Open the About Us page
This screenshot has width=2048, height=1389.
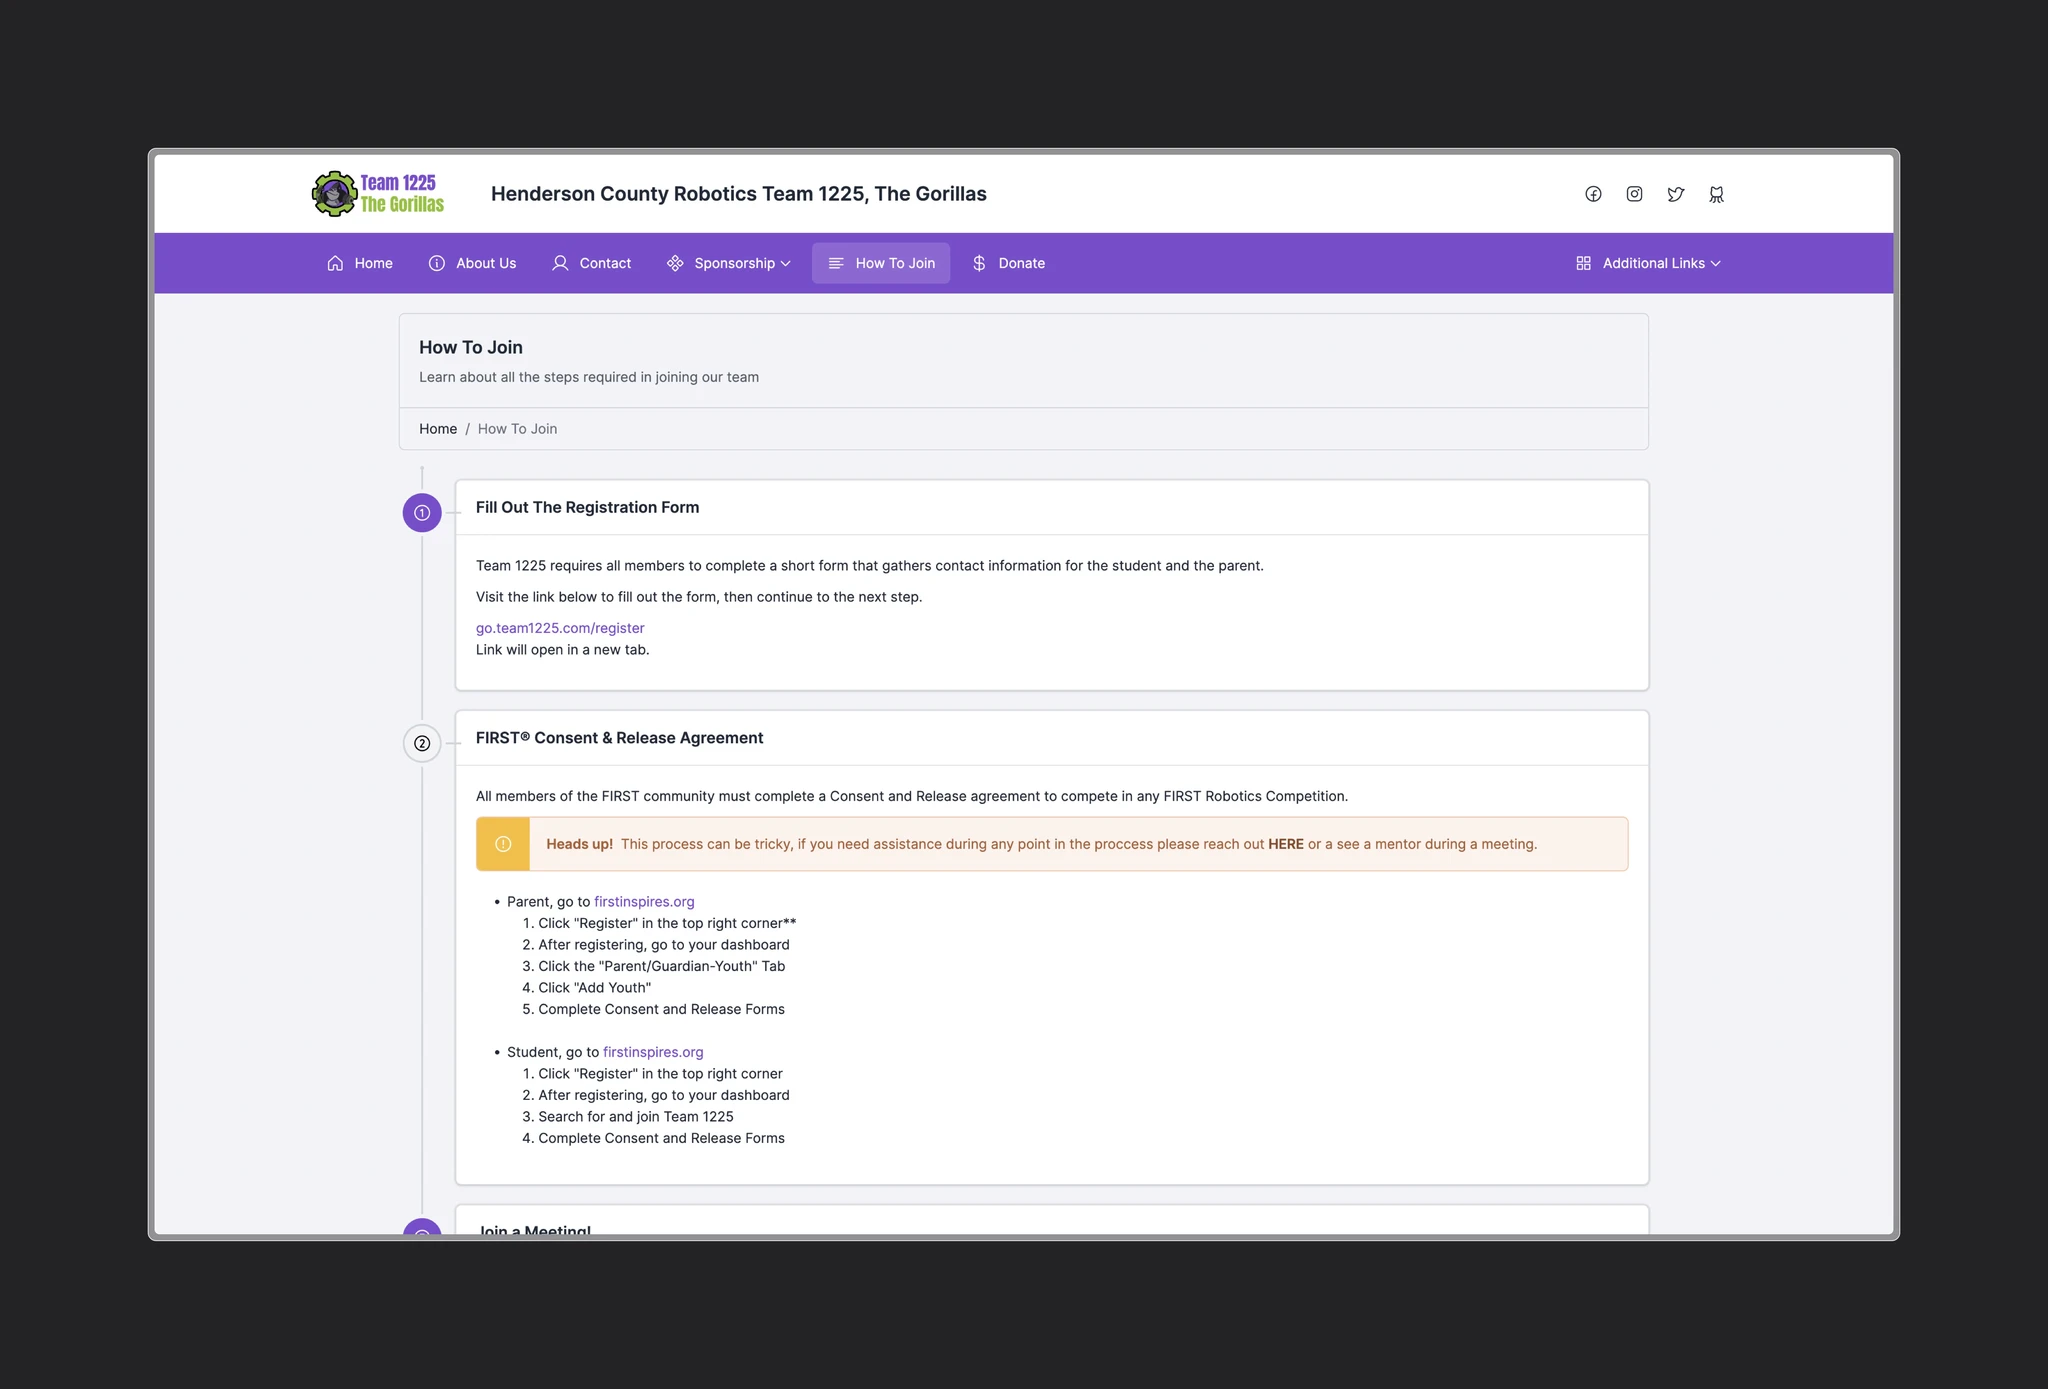472,263
